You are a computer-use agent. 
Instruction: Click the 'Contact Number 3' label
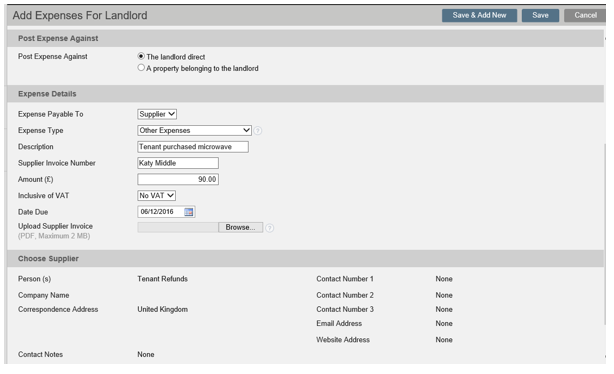[345, 309]
